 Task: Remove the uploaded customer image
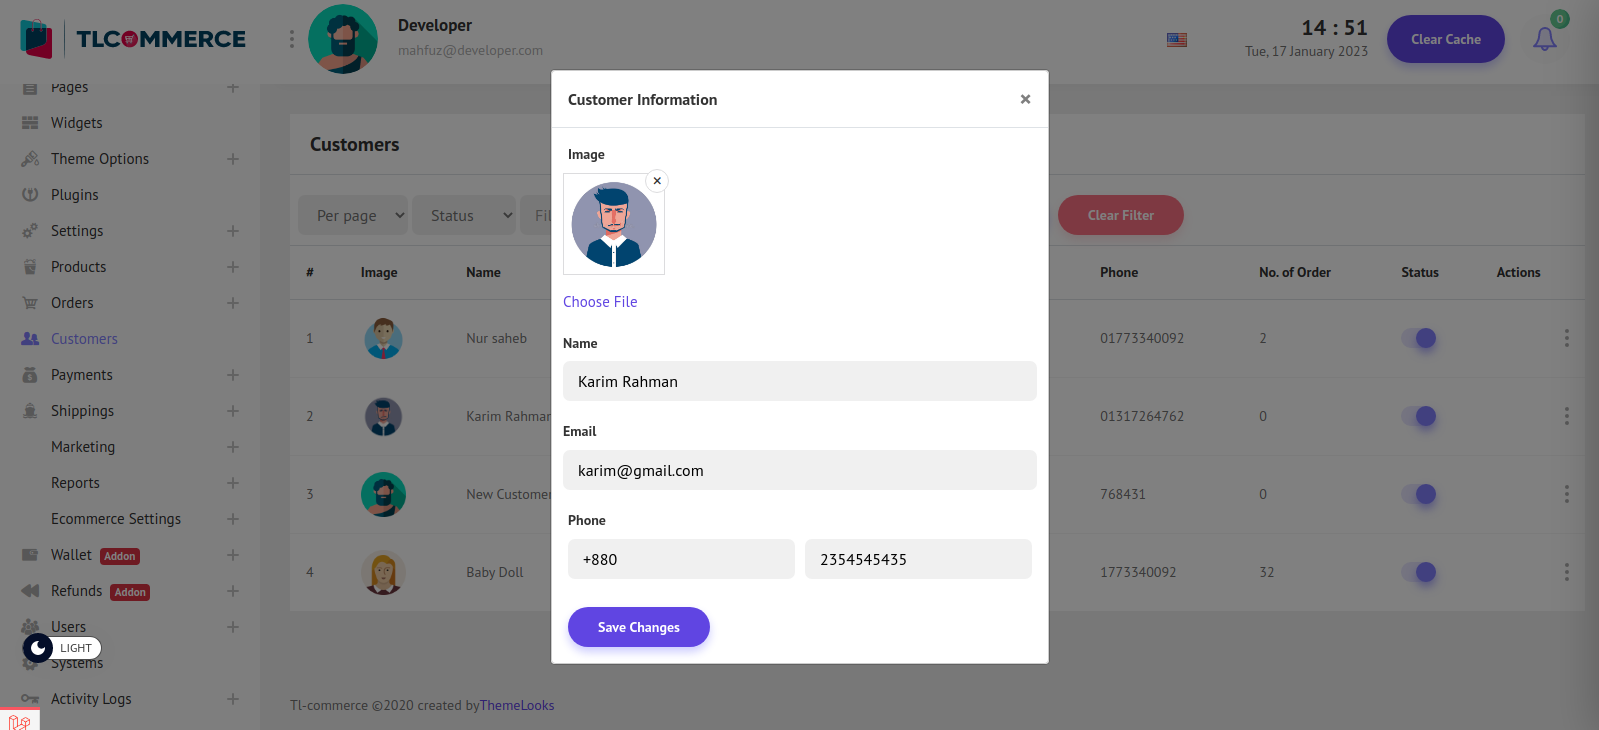click(657, 181)
